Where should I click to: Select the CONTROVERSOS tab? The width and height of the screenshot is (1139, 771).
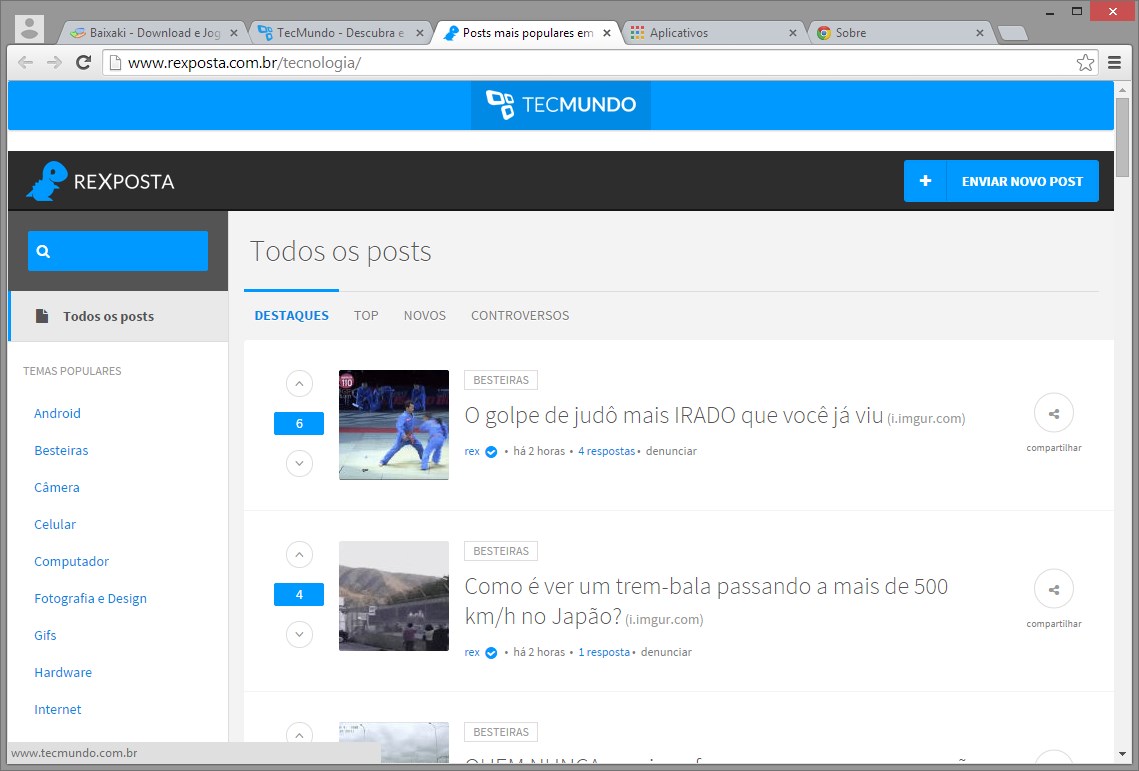click(x=520, y=315)
